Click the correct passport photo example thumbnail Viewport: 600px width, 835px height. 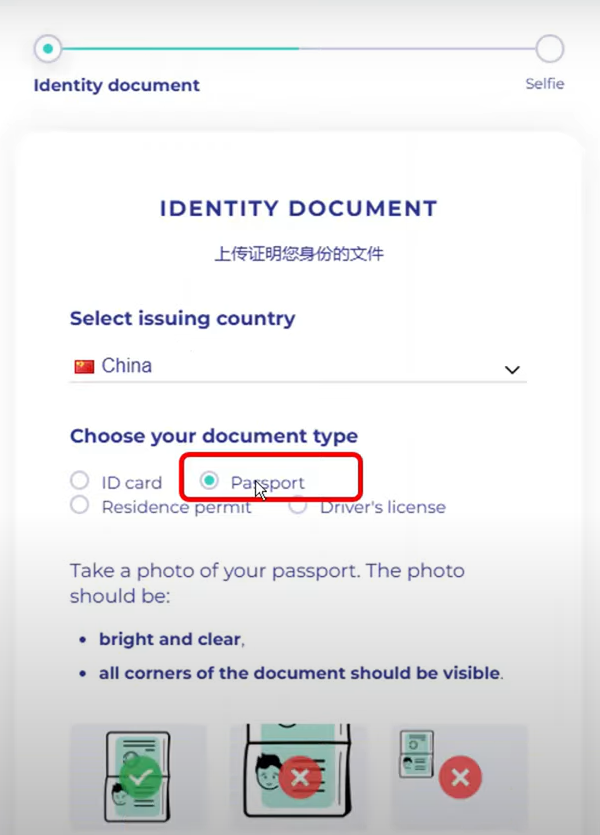pyautogui.click(x=138, y=777)
